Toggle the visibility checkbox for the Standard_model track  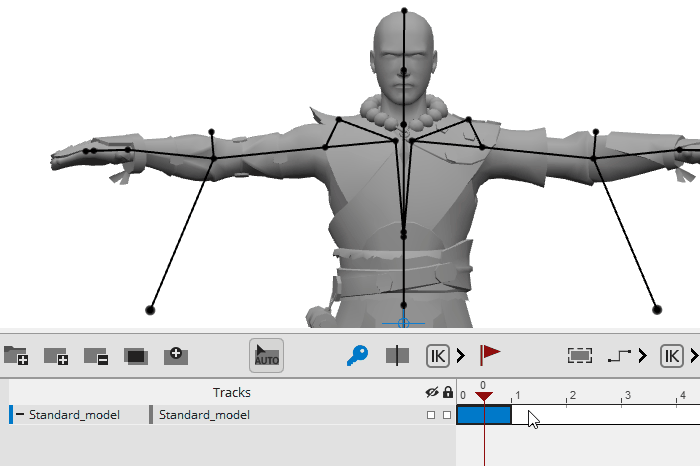pos(431,415)
